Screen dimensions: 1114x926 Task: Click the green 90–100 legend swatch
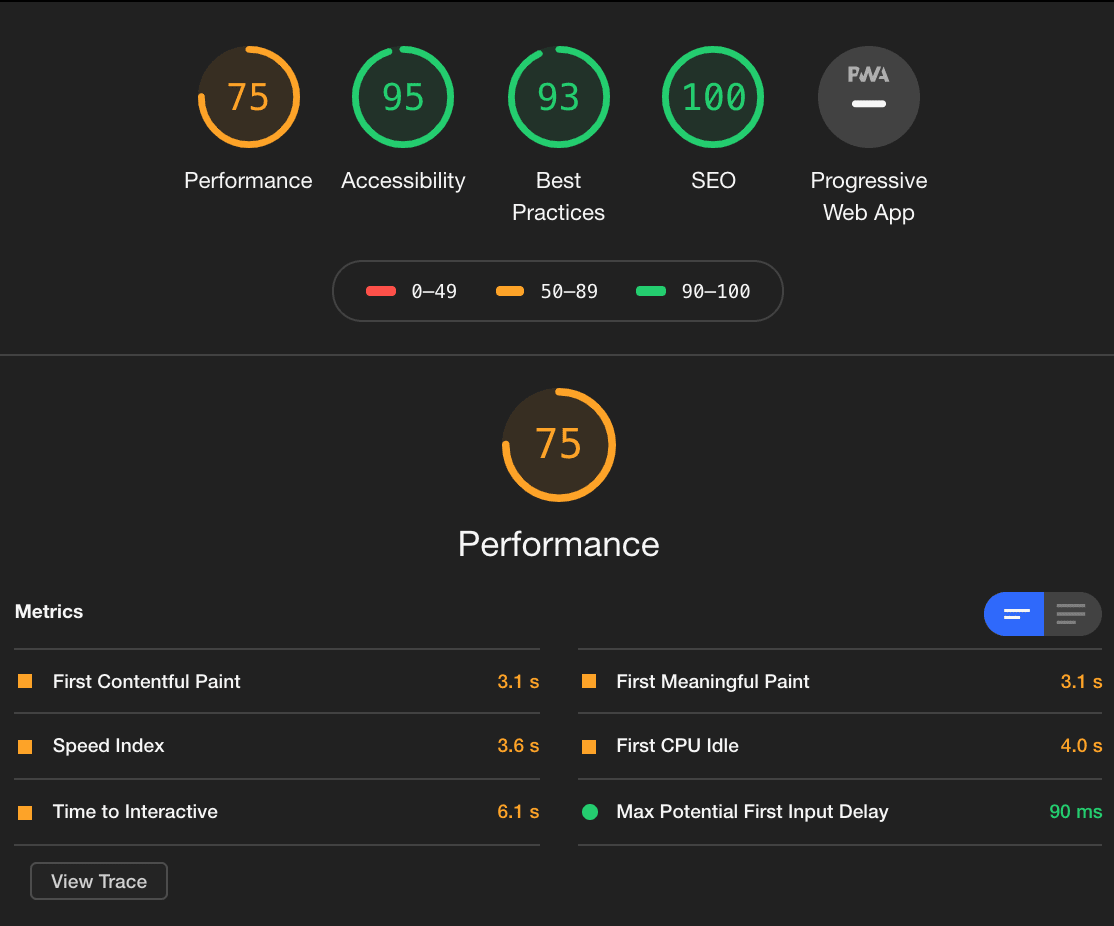pos(651,292)
